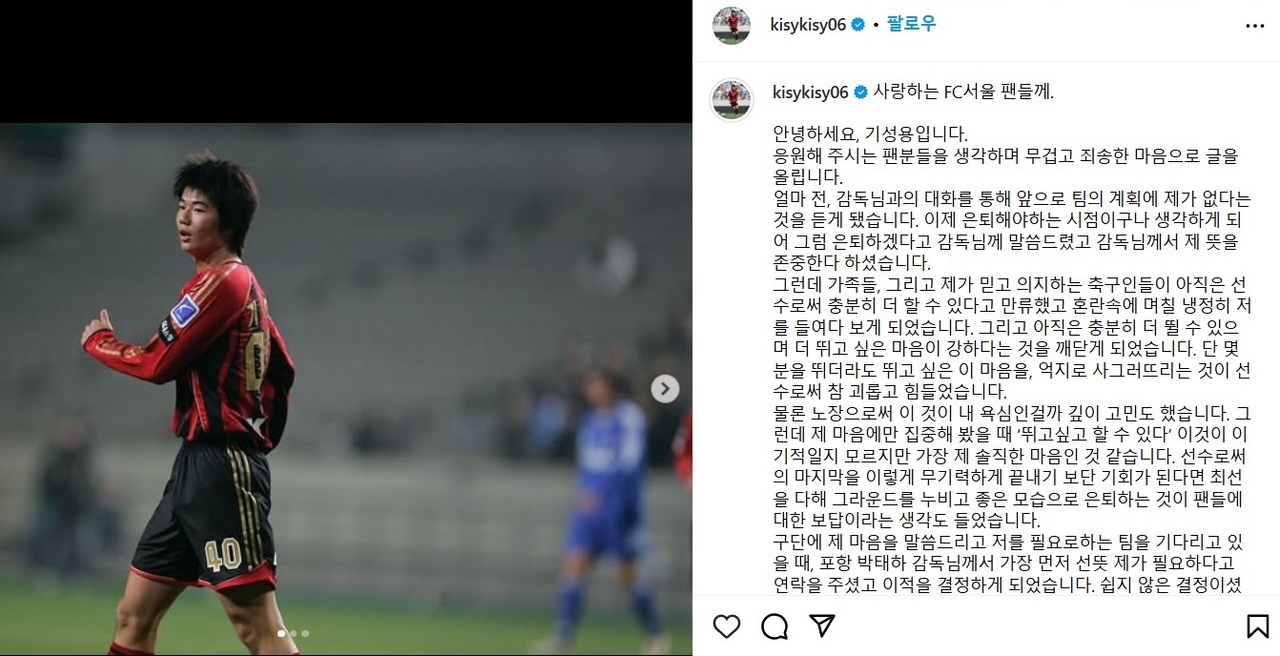1280x656 pixels.
Task: Click the photo of the player in the red-black jersey
Action: click(x=200, y=400)
